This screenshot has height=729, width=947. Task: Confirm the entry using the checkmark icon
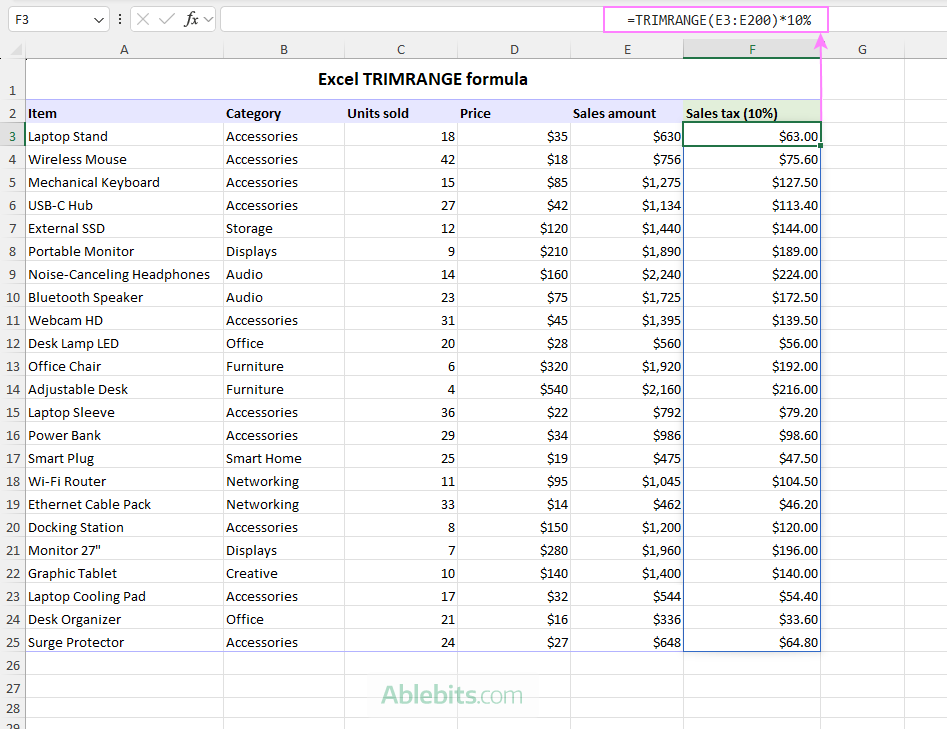click(166, 18)
